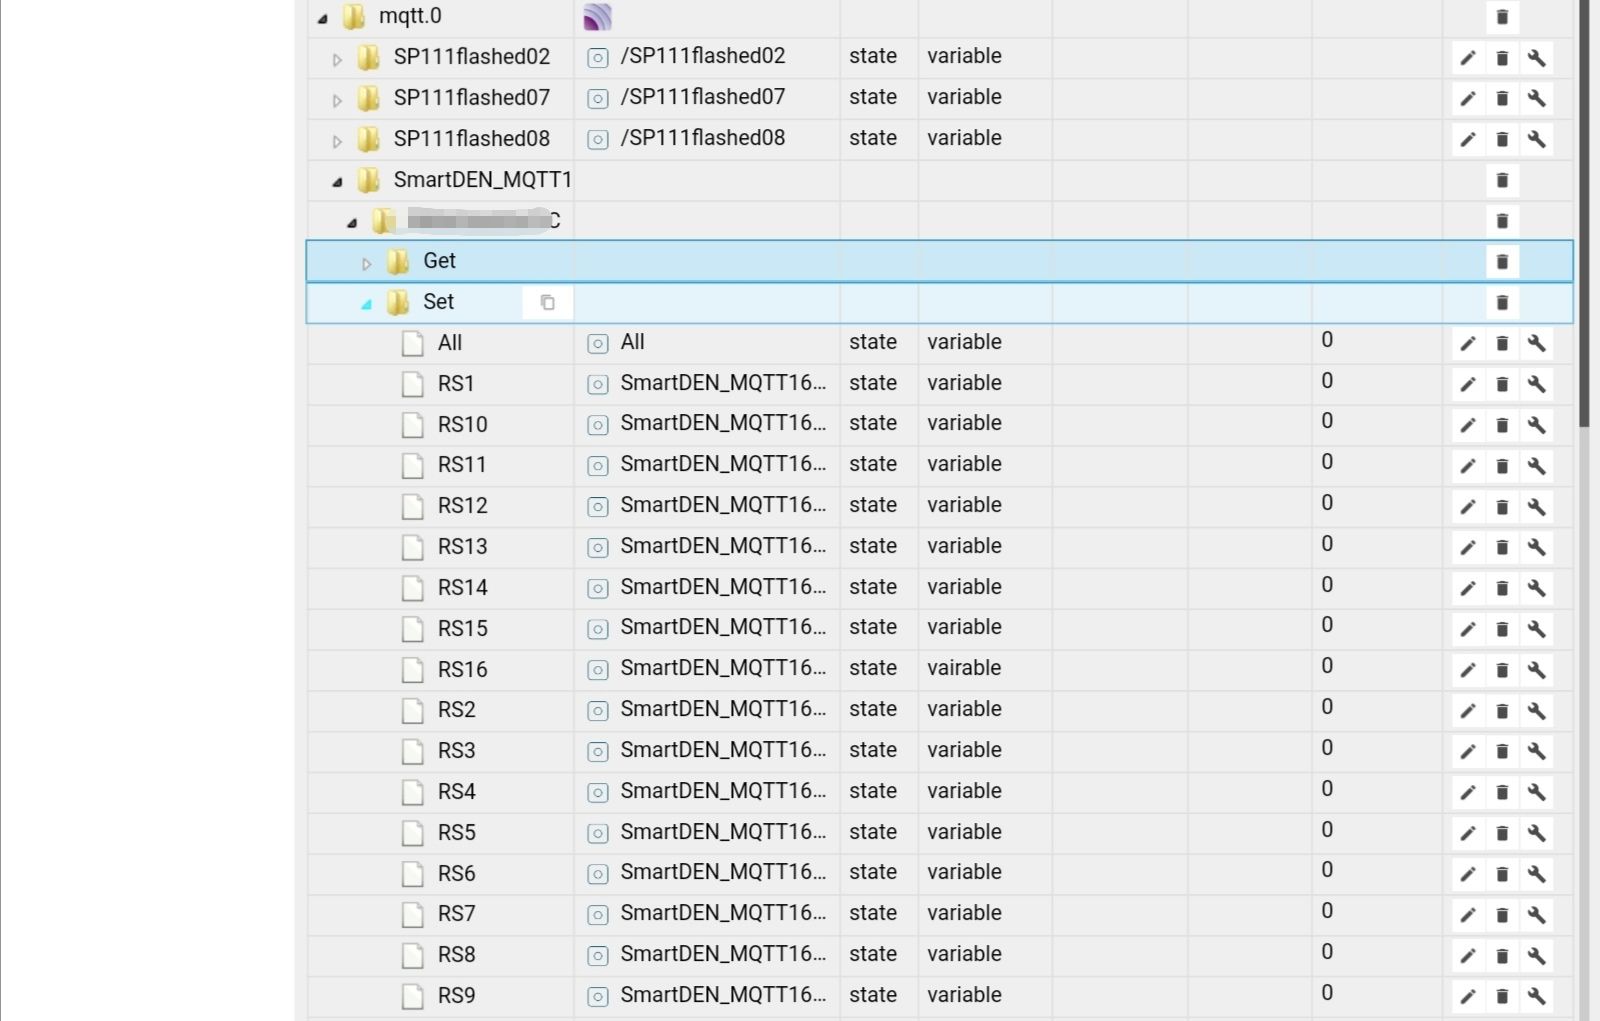Select the SmartDEN_MQTT1 folder label
The width and height of the screenshot is (1600, 1021).
click(x=482, y=180)
